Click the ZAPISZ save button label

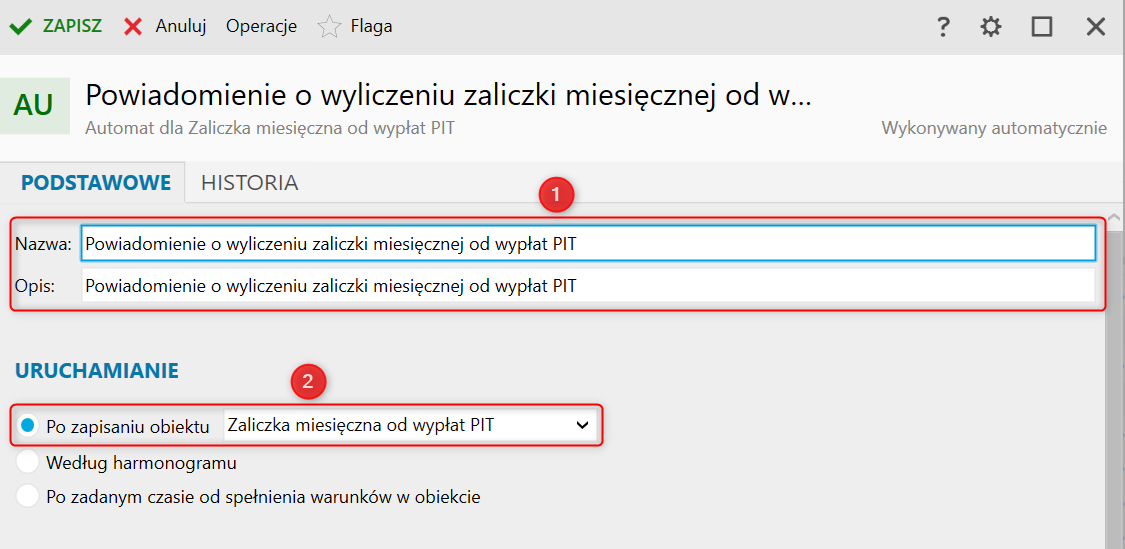pyautogui.click(x=72, y=27)
